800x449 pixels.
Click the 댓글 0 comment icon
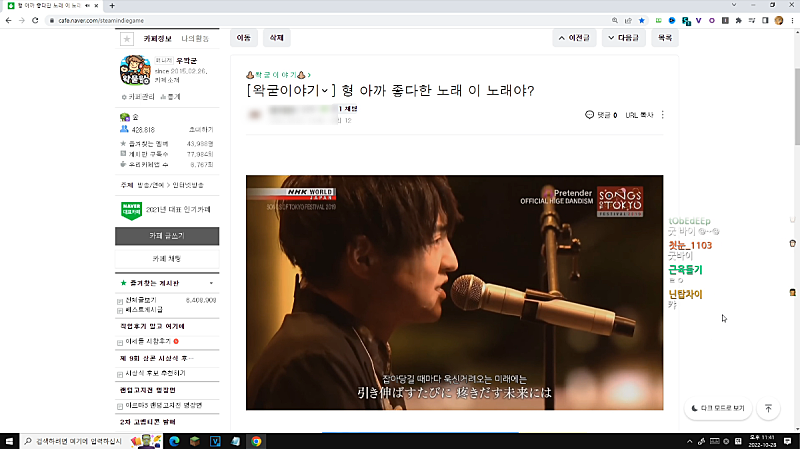(x=589, y=115)
